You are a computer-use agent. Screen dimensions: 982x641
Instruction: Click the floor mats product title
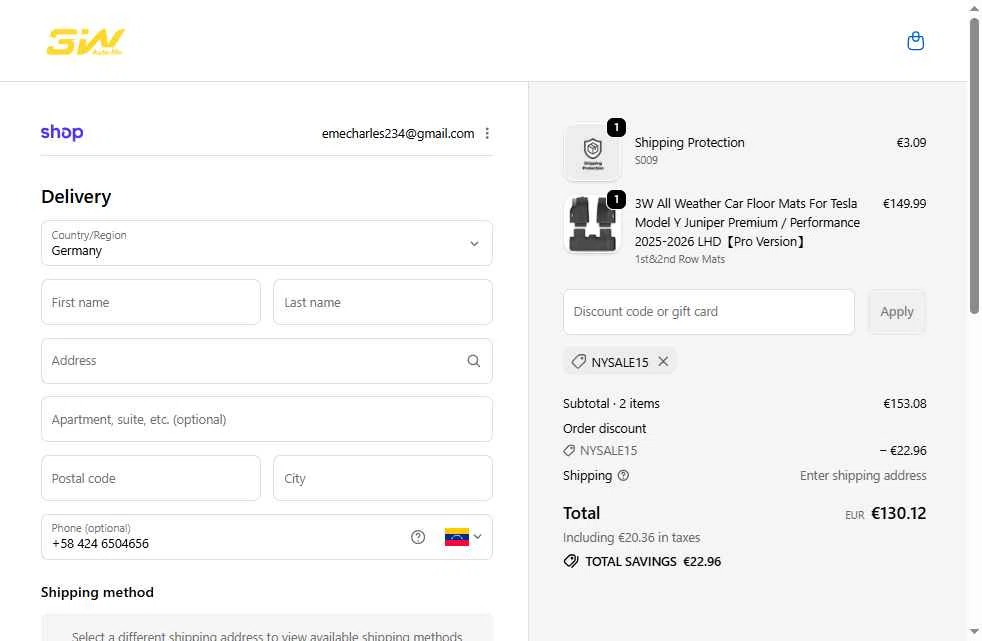747,222
